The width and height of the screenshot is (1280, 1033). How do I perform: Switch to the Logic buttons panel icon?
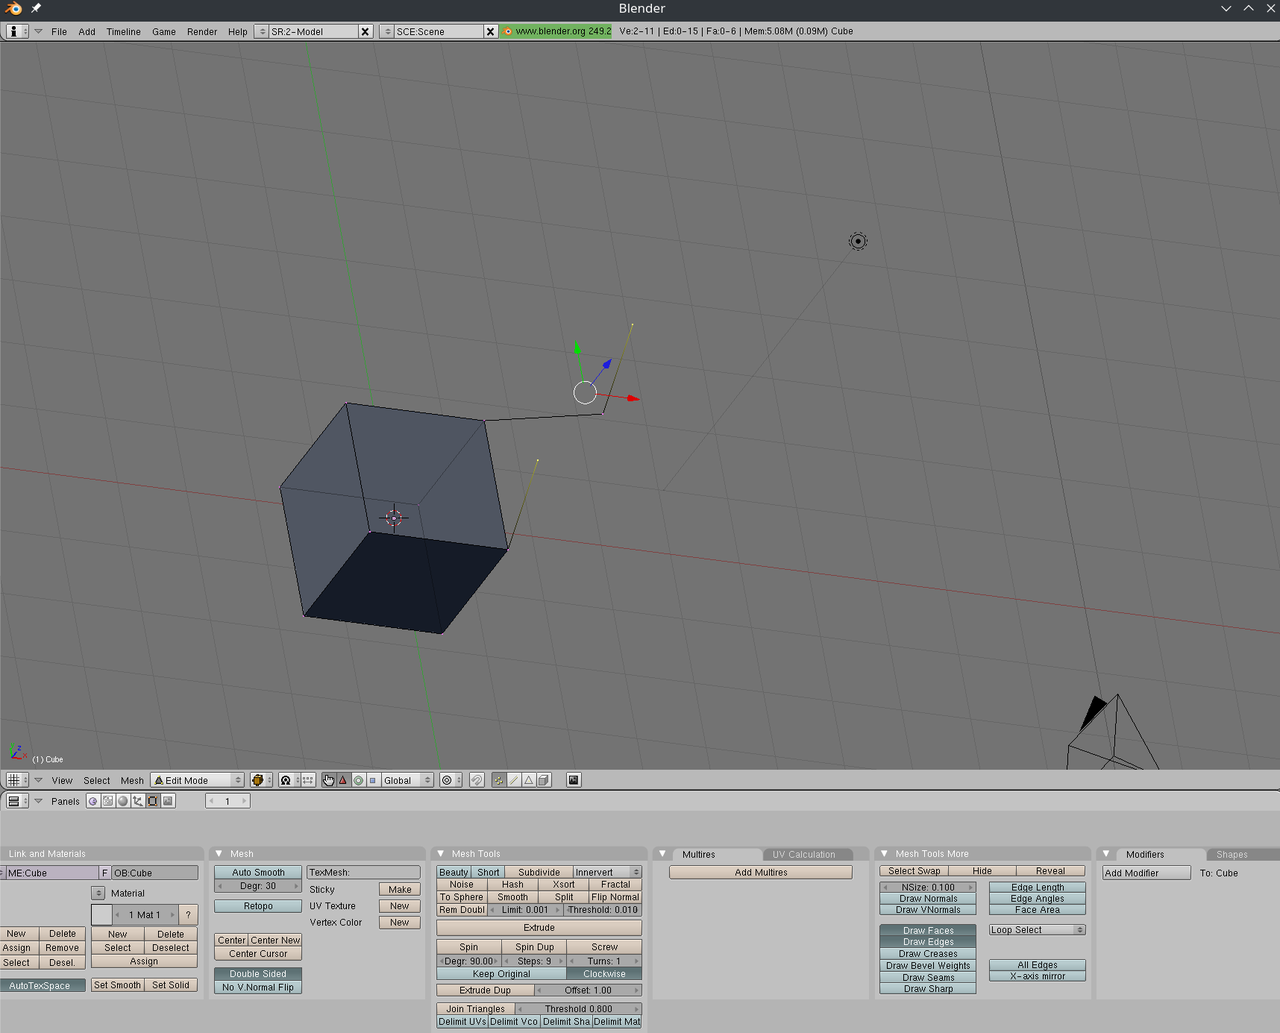click(93, 800)
